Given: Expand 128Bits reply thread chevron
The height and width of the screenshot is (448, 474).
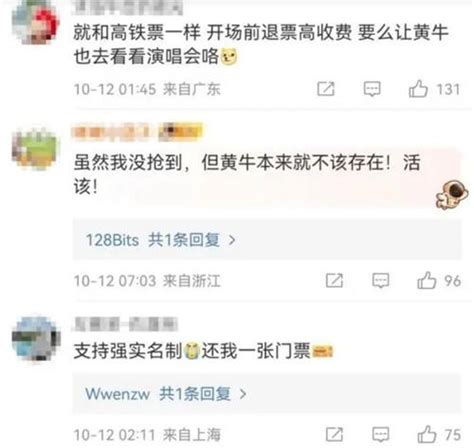Looking at the screenshot, I should point(232,240).
